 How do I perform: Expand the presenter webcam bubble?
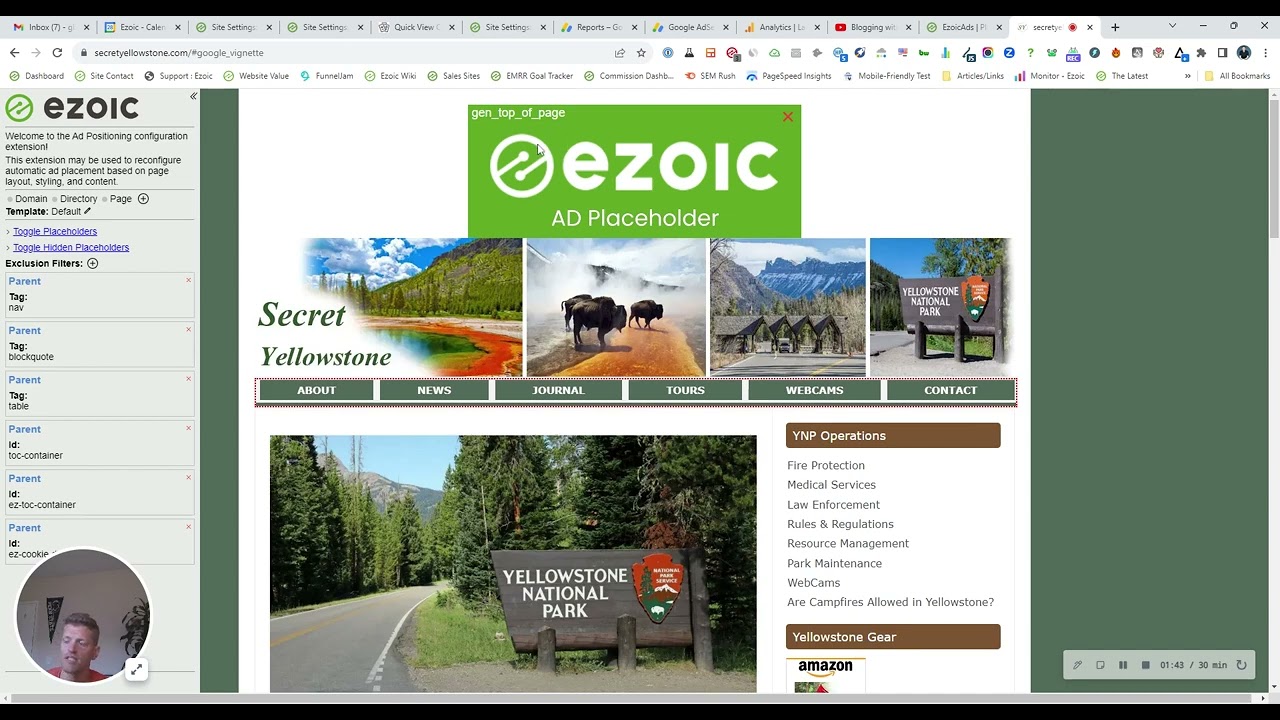pyautogui.click(x=136, y=670)
